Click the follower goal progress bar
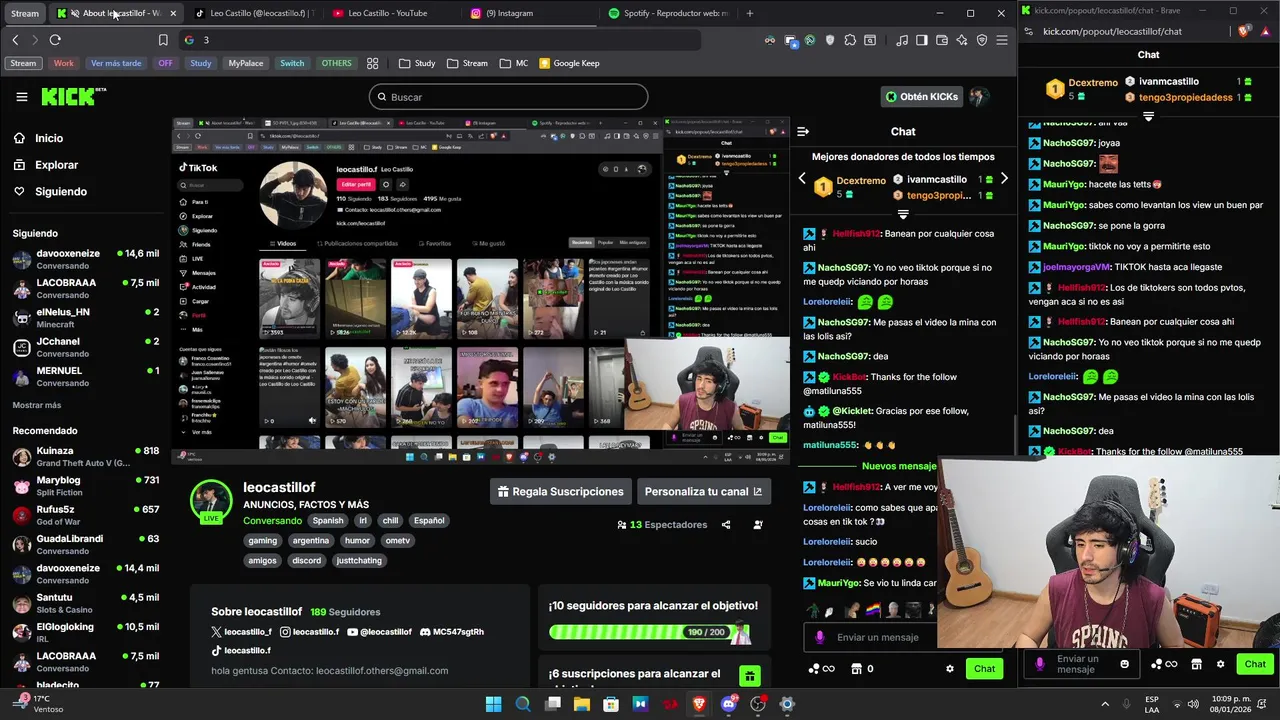 point(650,632)
